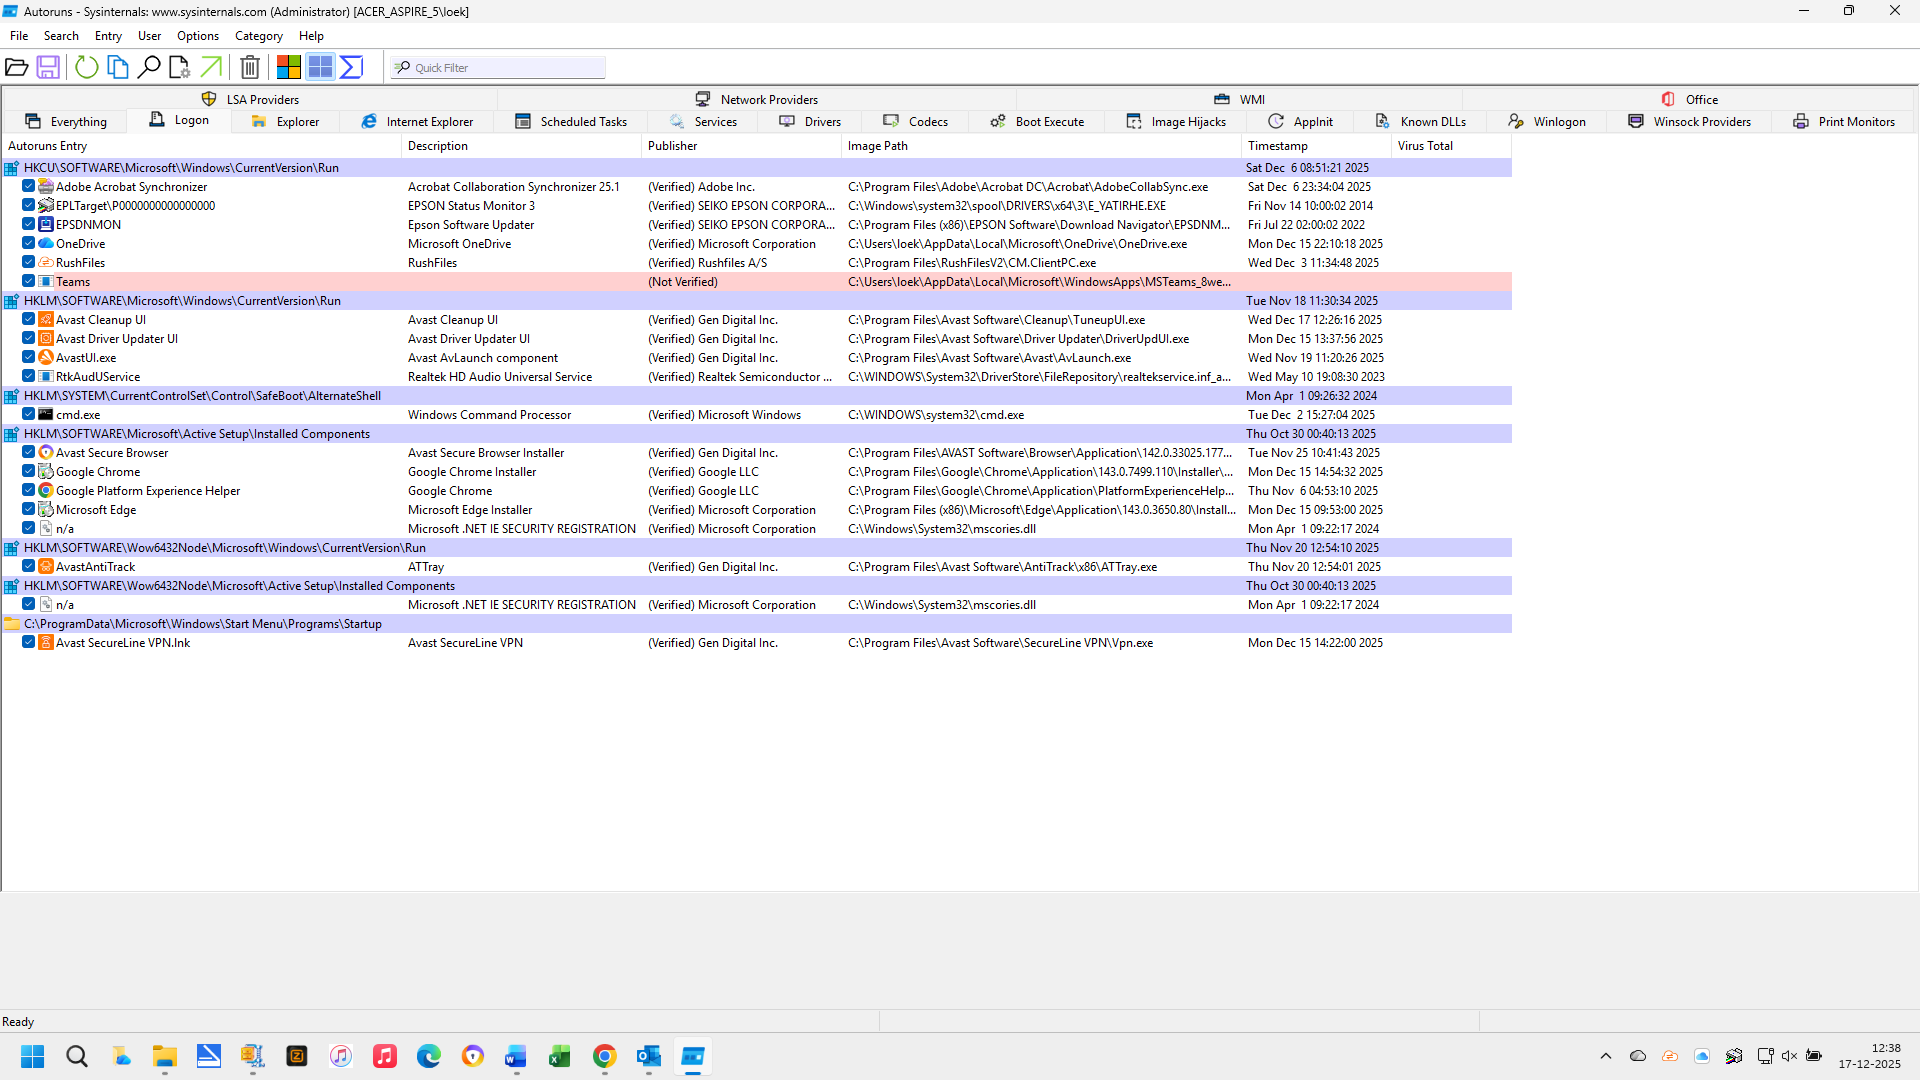Switch to the Services tab
Viewport: 1920px width, 1080px height.
coord(704,122)
